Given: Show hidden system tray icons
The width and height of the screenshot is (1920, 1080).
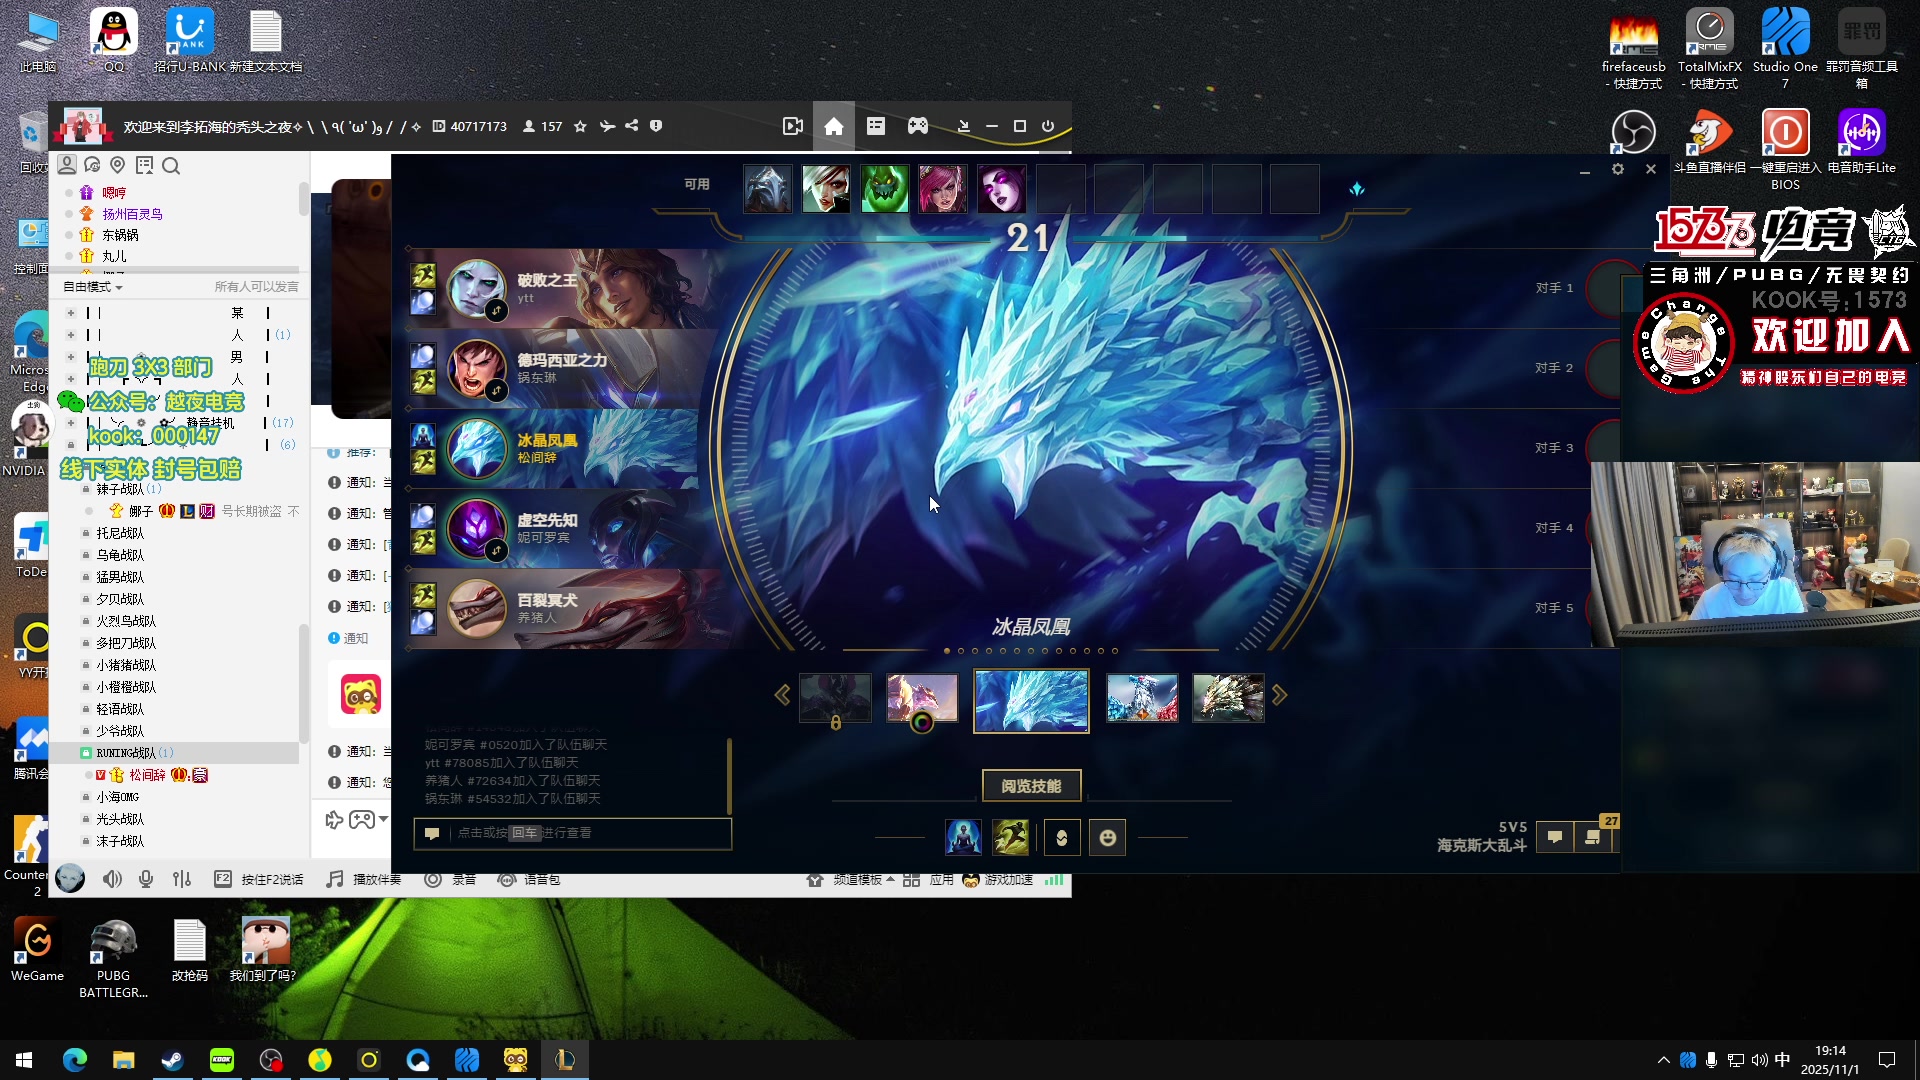Looking at the screenshot, I should click(1663, 1060).
